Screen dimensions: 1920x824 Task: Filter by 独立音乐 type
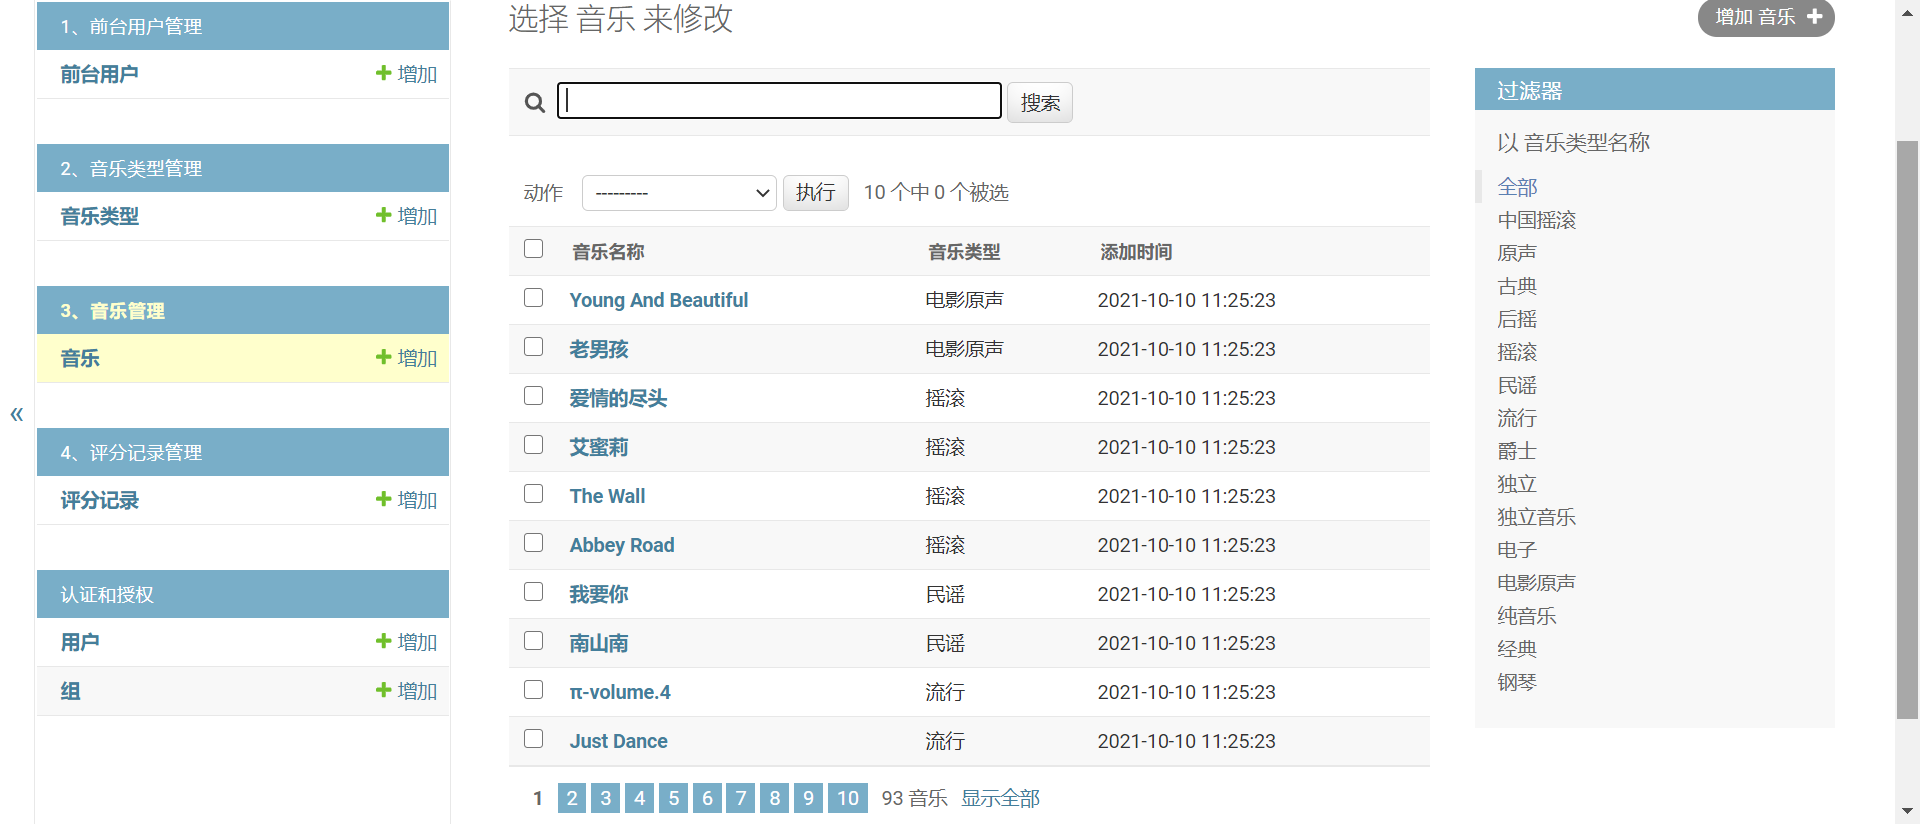pos(1537,517)
